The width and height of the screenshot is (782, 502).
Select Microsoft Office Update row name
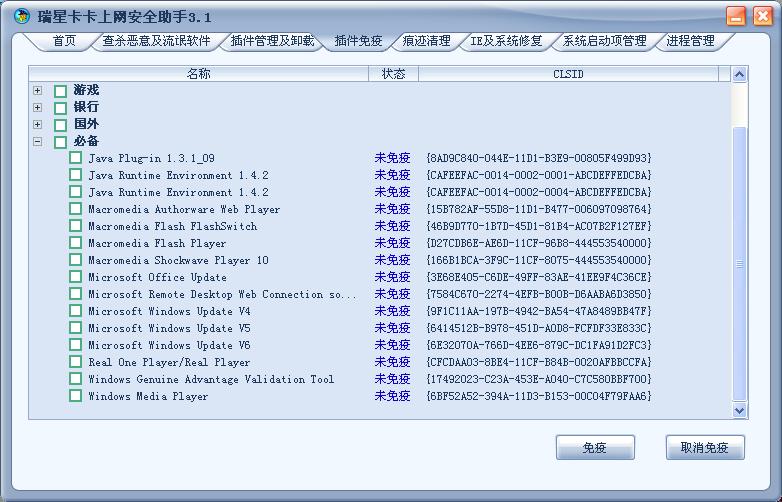coord(158,277)
